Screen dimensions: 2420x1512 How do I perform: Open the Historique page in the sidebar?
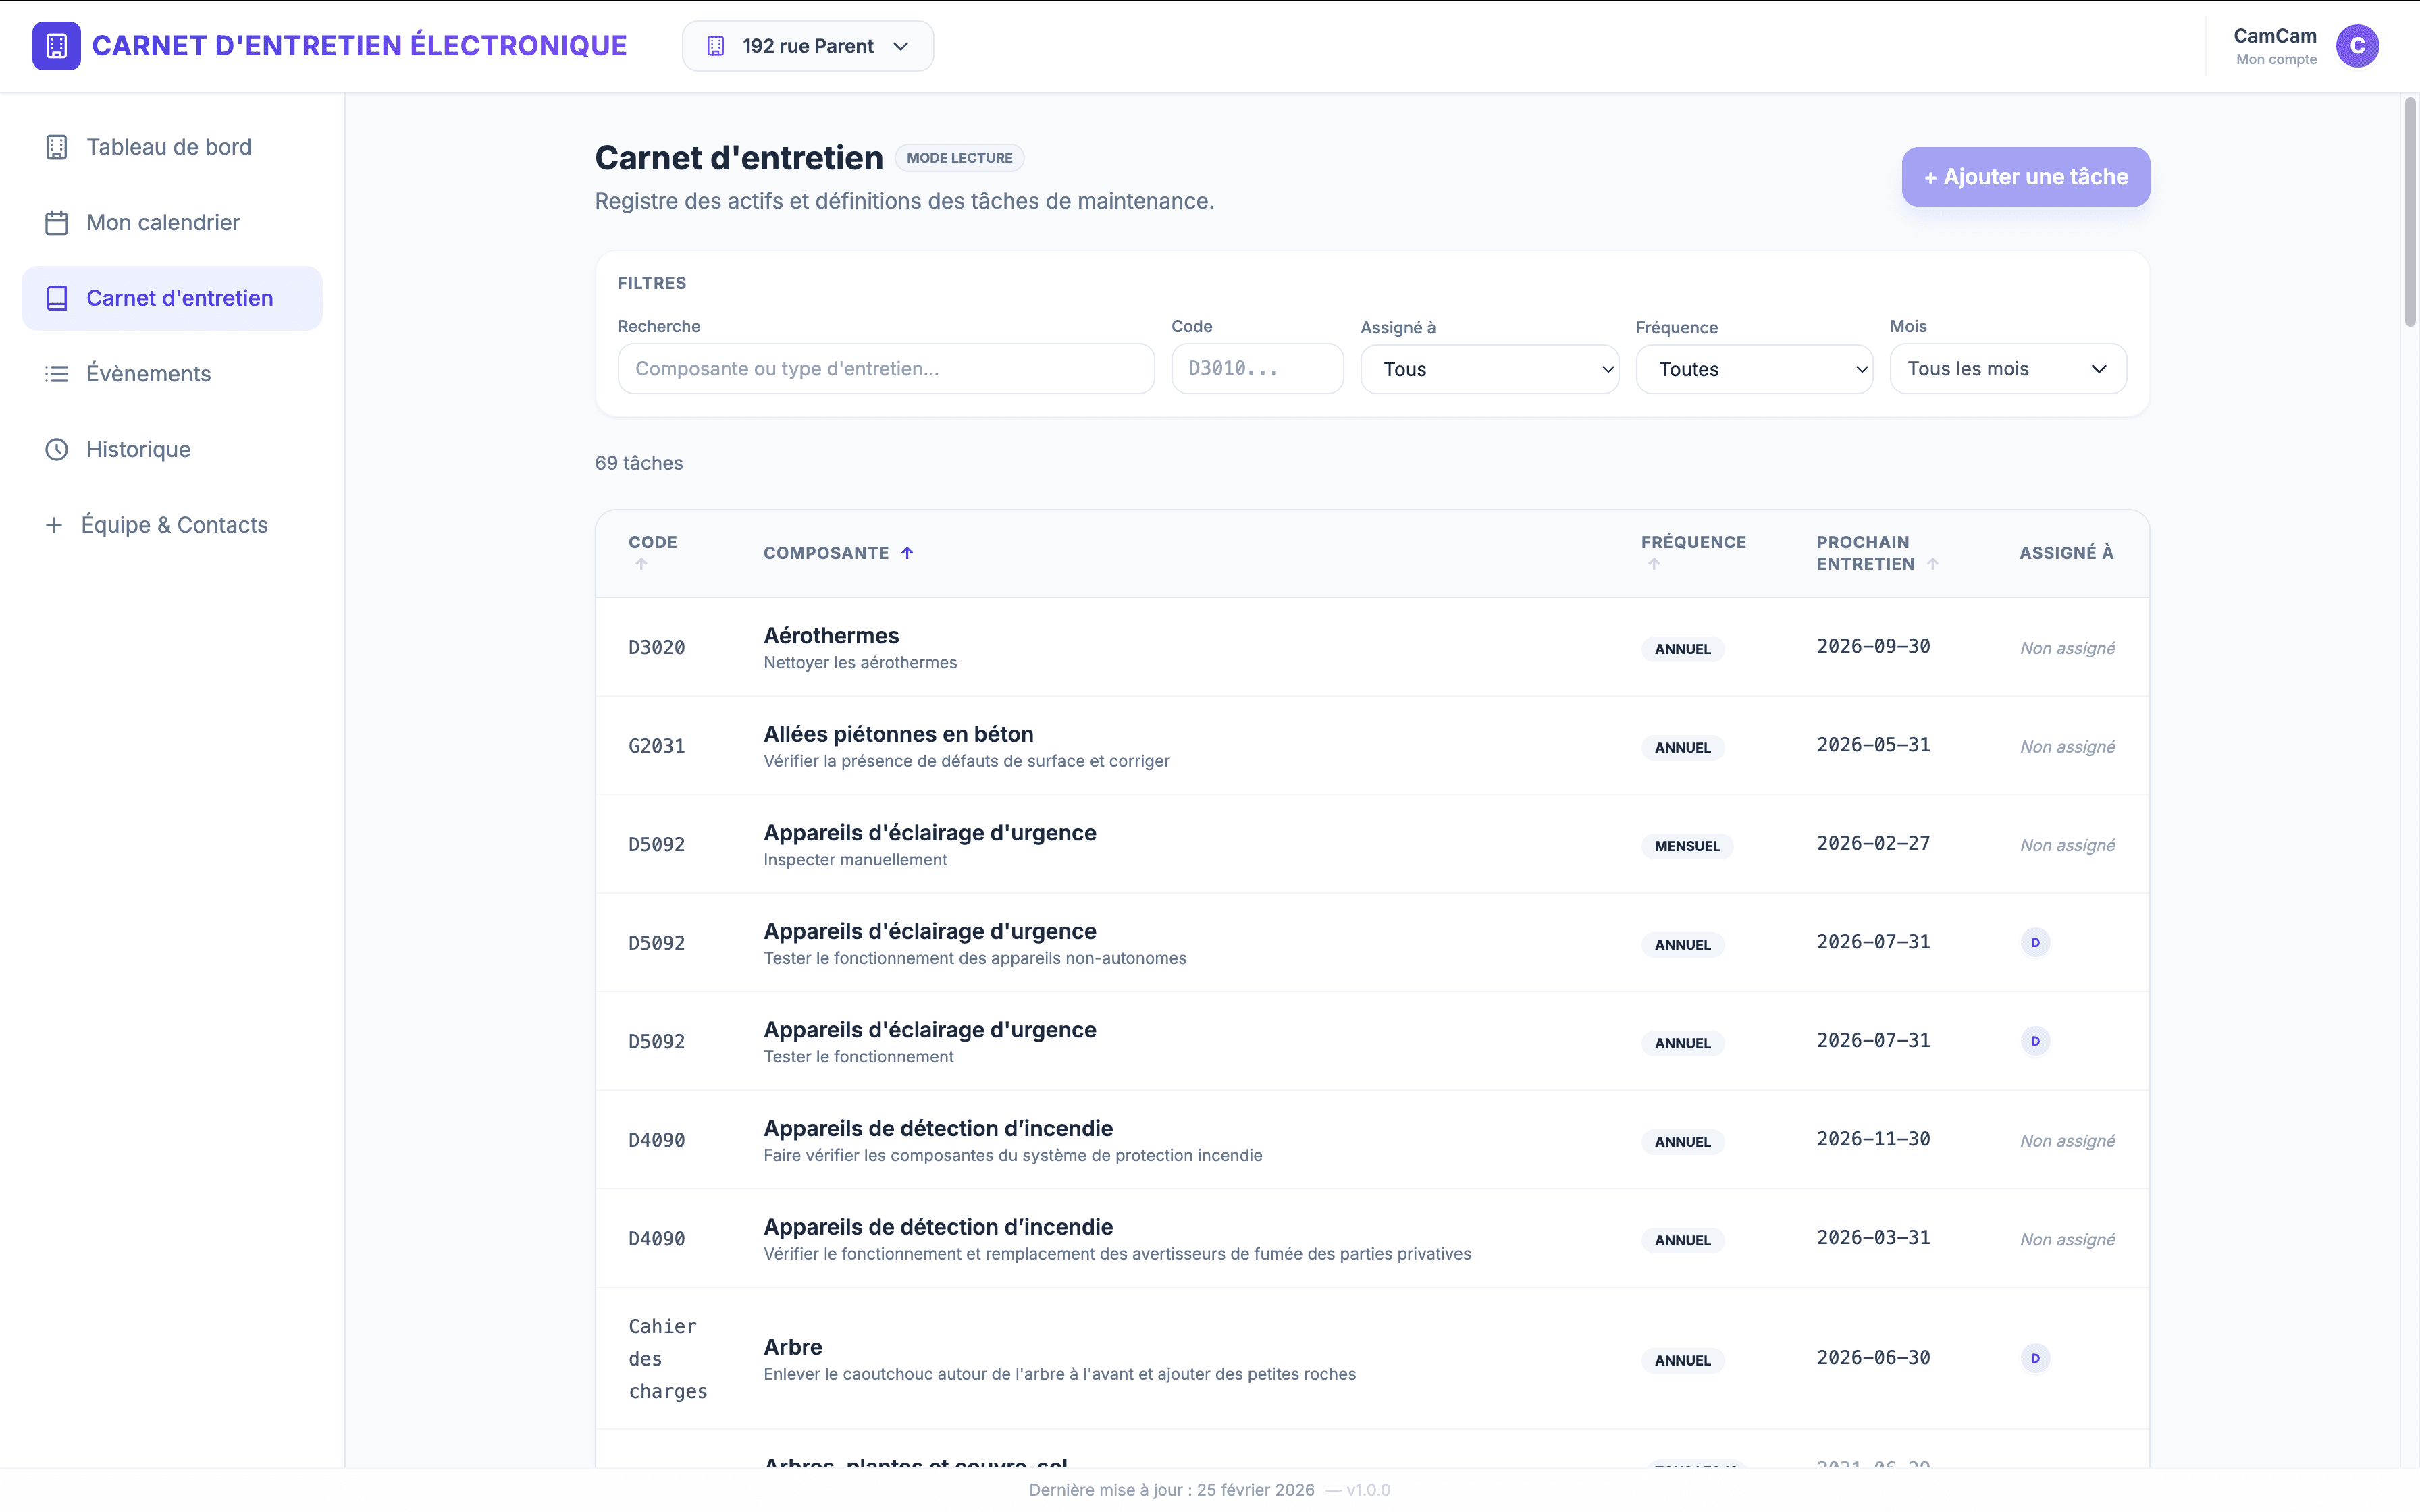click(138, 449)
